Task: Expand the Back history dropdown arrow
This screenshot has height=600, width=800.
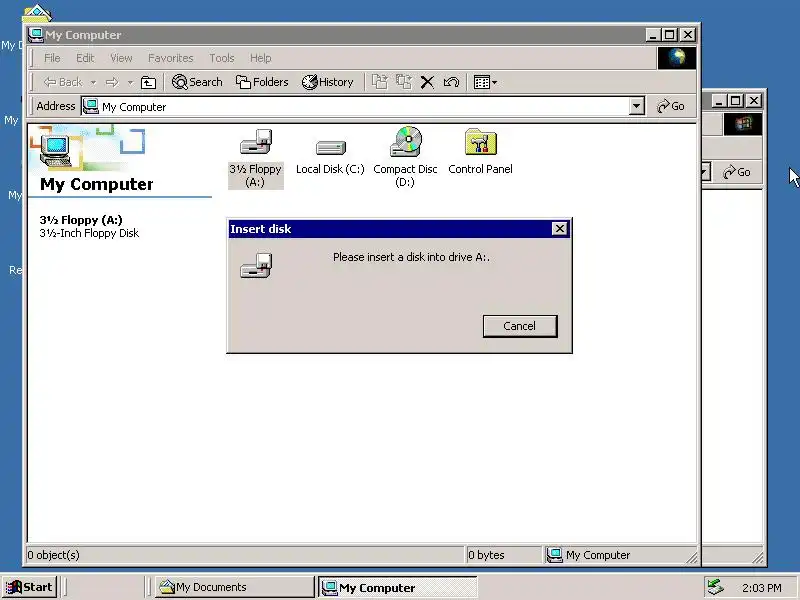Action: pos(93,82)
